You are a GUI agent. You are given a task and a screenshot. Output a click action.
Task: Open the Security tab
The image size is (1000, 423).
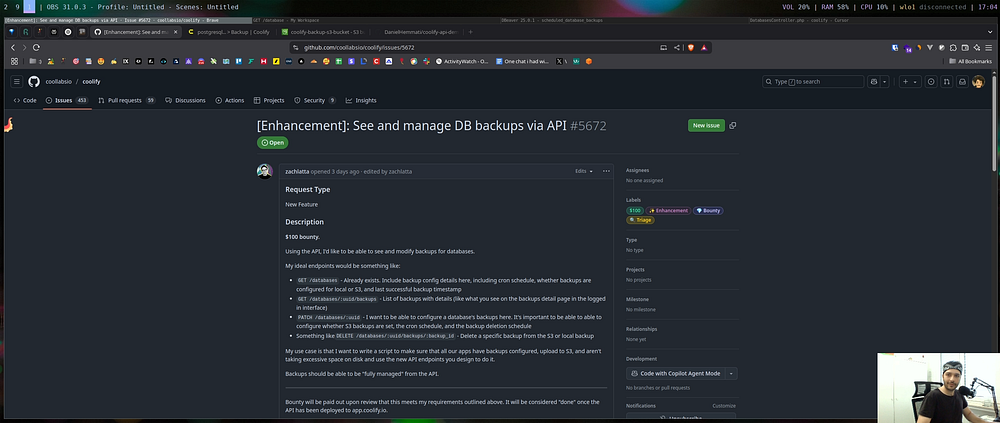click(x=315, y=100)
